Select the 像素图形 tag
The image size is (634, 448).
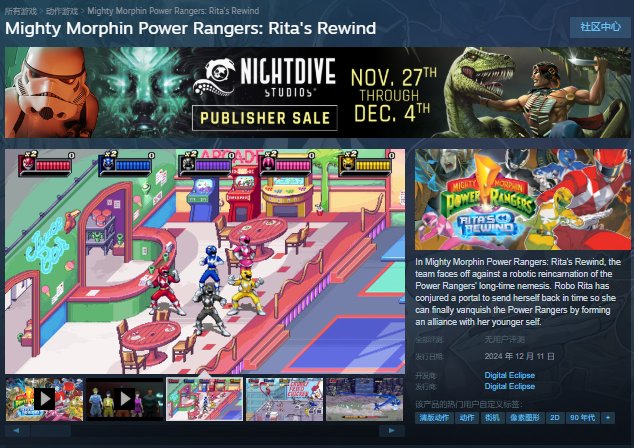pos(524,418)
